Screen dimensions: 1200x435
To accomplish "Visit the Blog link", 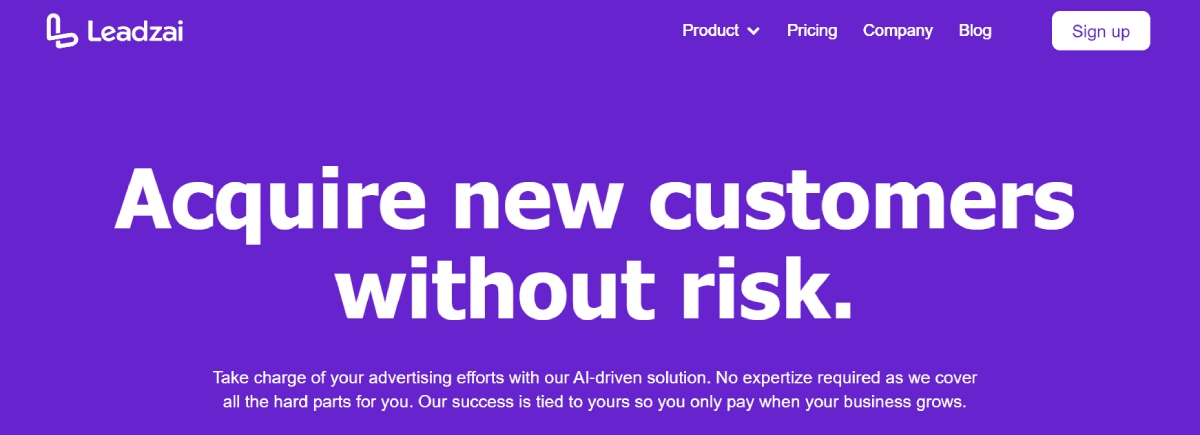I will pos(975,30).
